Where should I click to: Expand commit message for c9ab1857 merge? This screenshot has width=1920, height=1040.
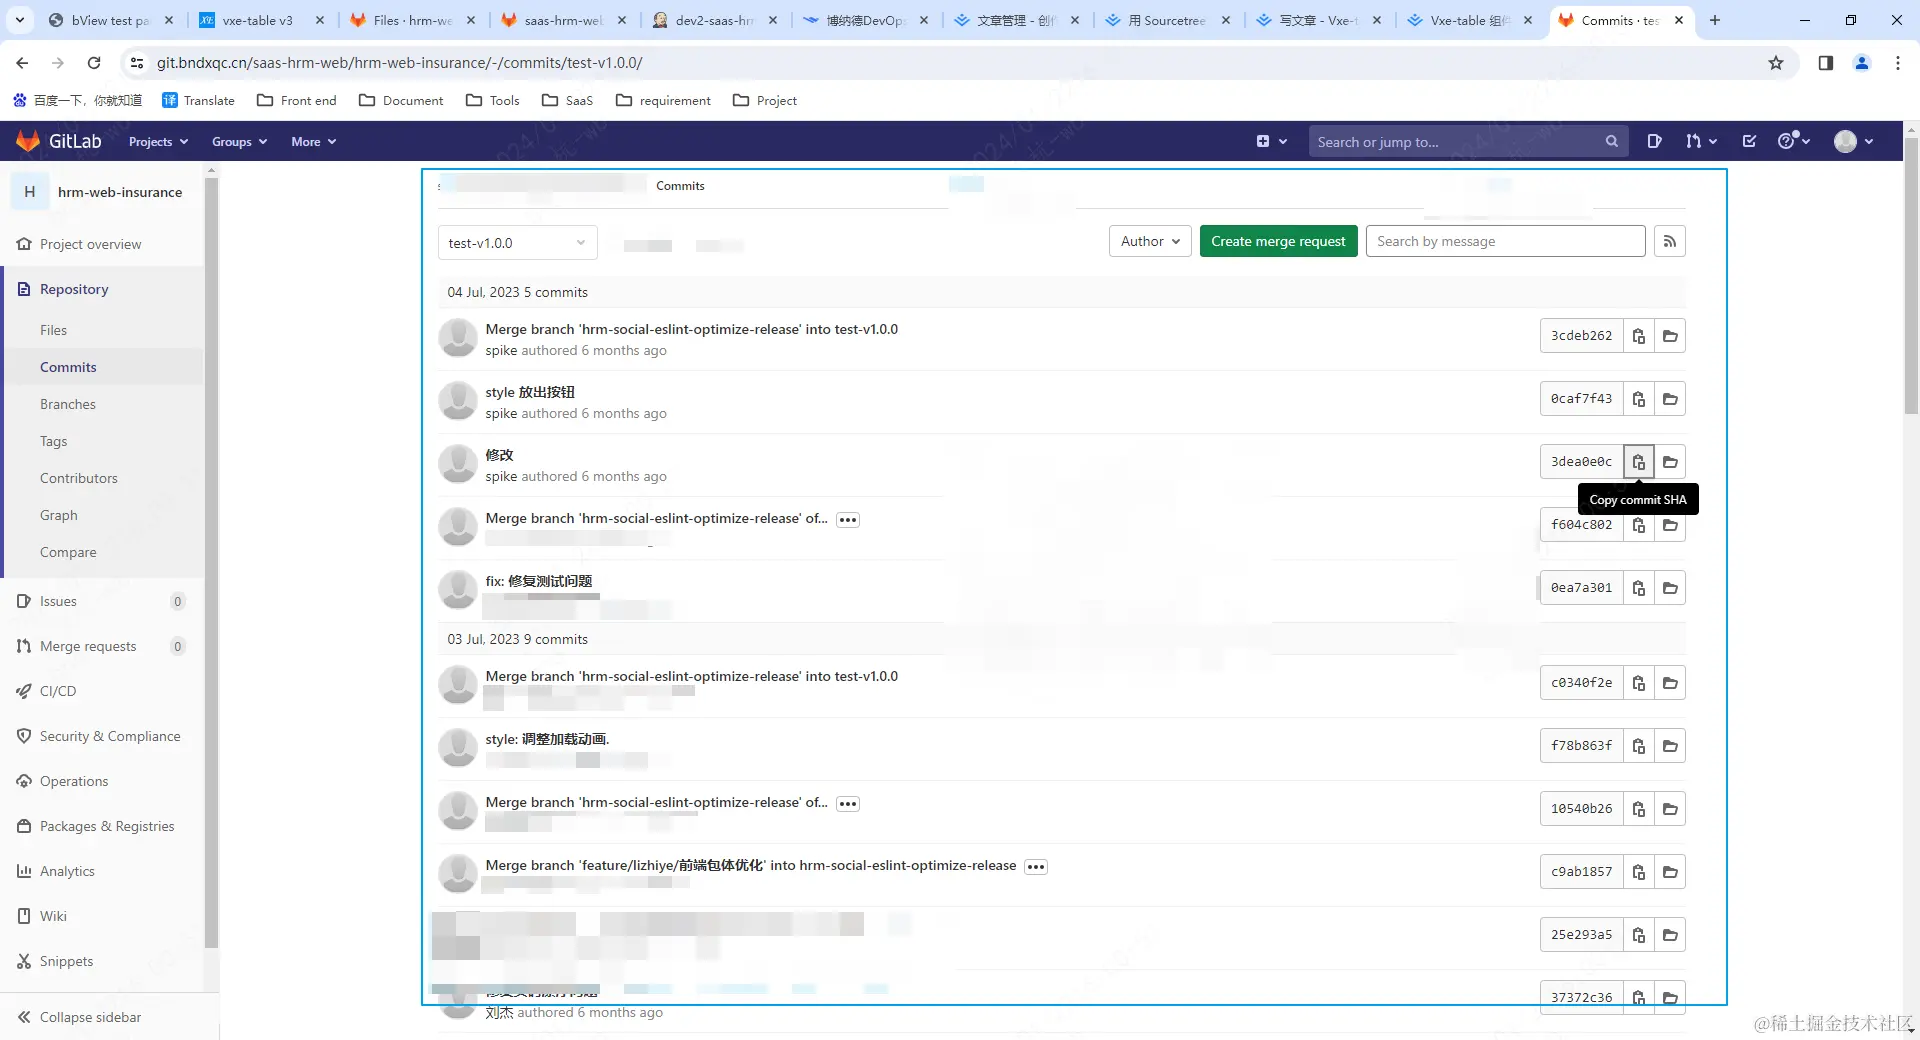[1036, 867]
